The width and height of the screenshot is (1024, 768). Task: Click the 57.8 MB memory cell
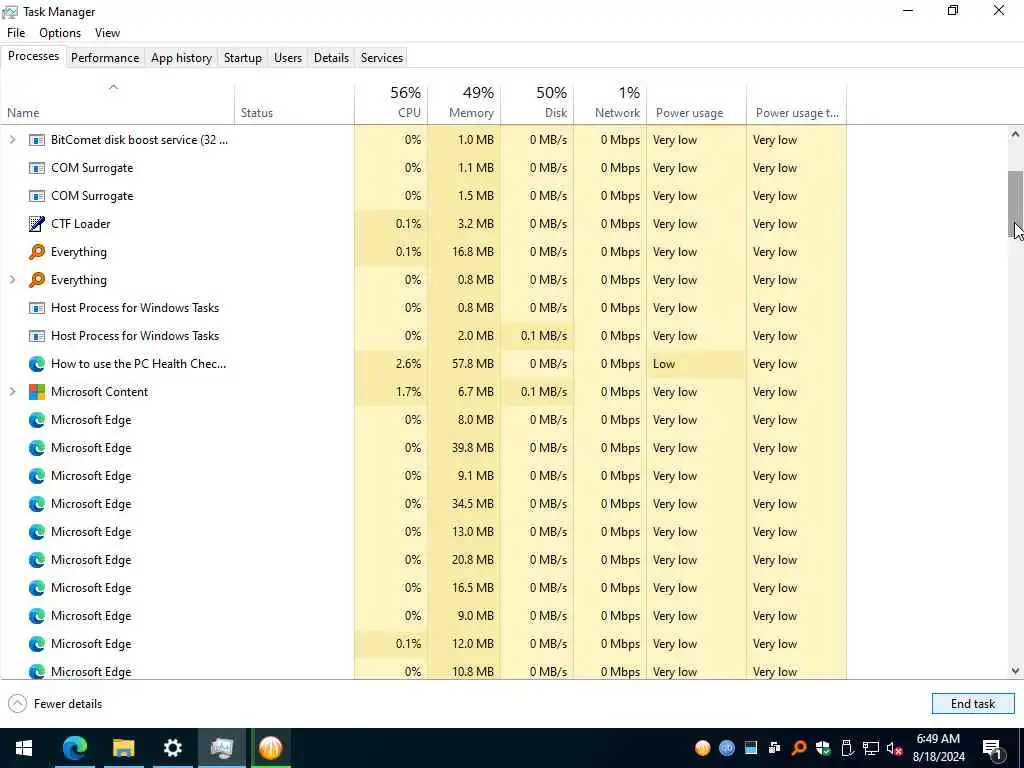tap(464, 364)
